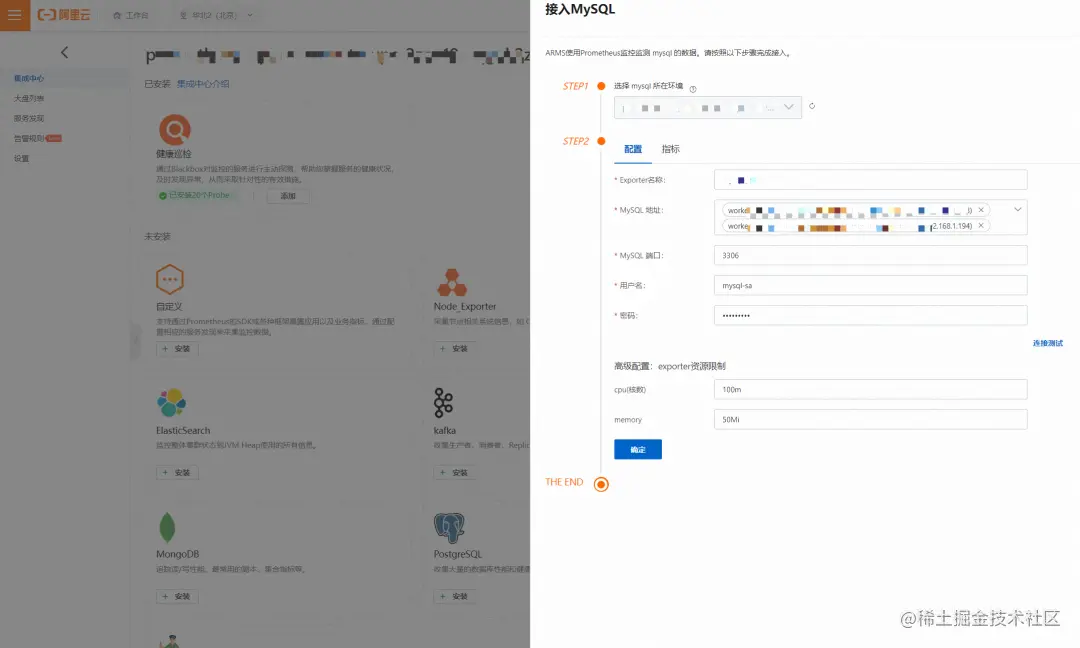Screen dimensions: 1080x648
Task: Open 设置 in the sidebar
Action: (21, 158)
